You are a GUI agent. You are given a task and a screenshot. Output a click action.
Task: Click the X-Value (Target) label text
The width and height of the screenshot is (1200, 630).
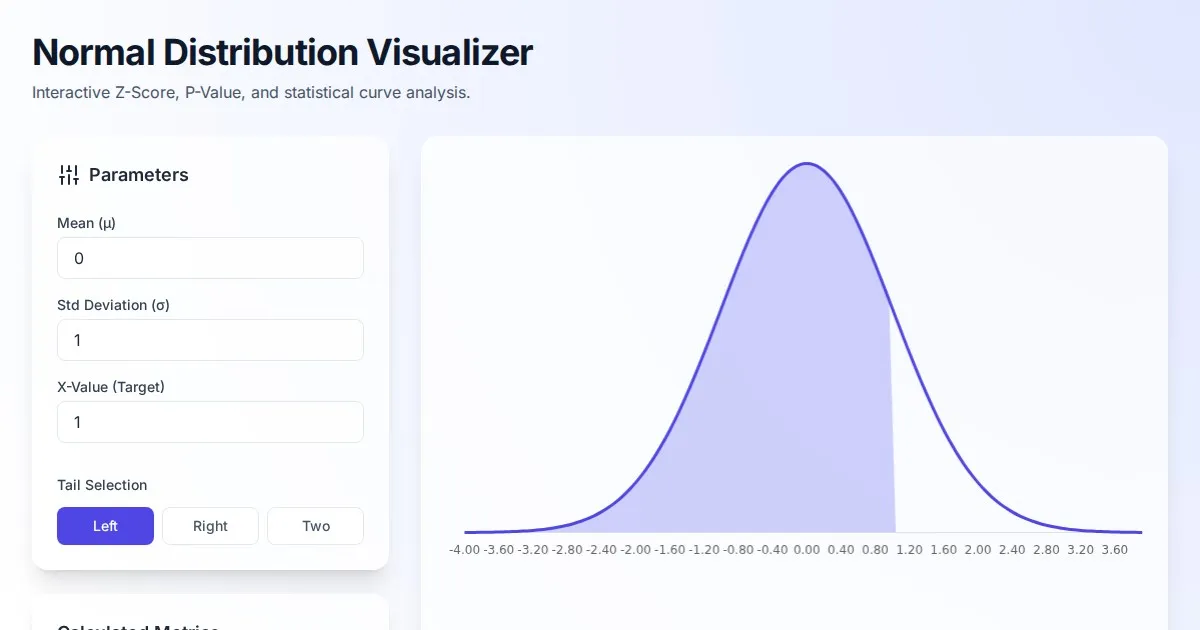click(x=111, y=387)
